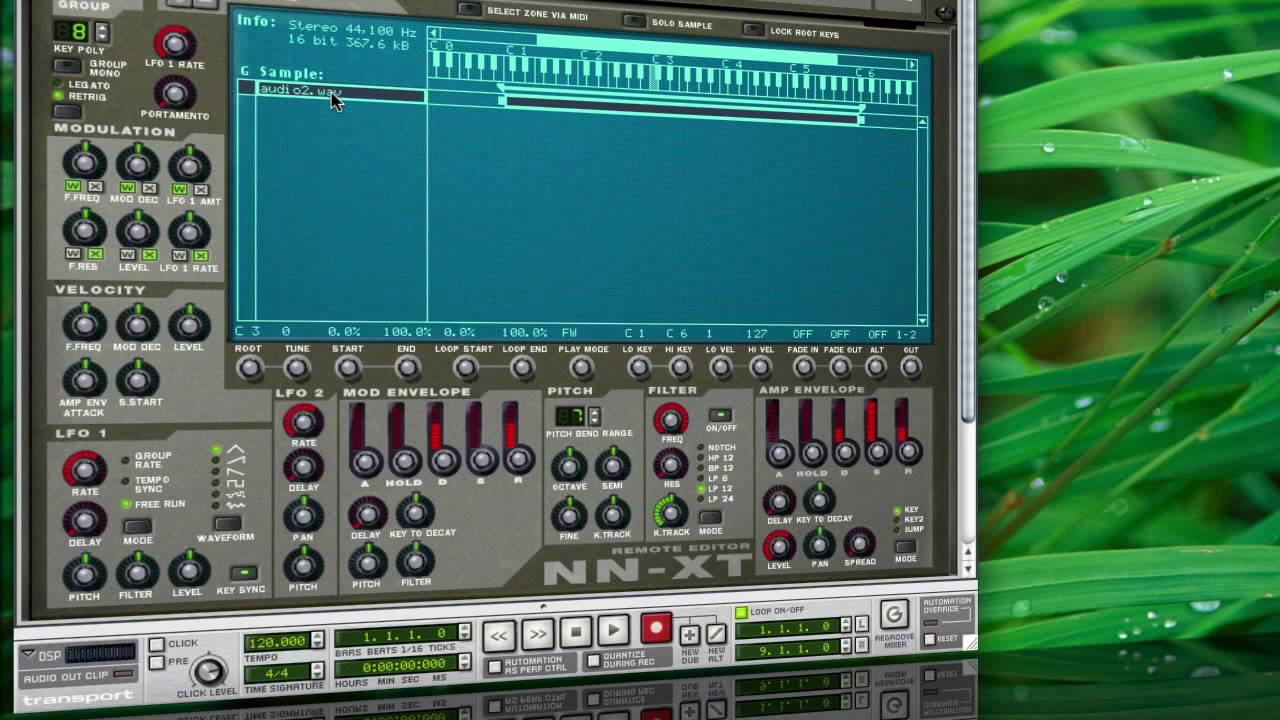
Task: Click the Filter Mode button
Action: [x=710, y=518]
